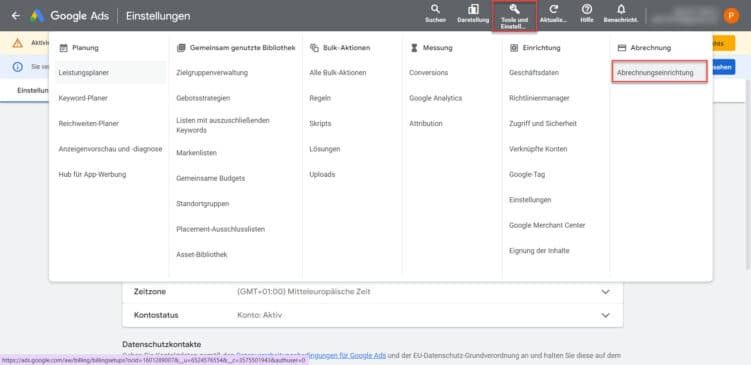Image resolution: width=751 pixels, height=365 pixels.
Task: Open Verknüpfte Konten
Action: point(538,149)
